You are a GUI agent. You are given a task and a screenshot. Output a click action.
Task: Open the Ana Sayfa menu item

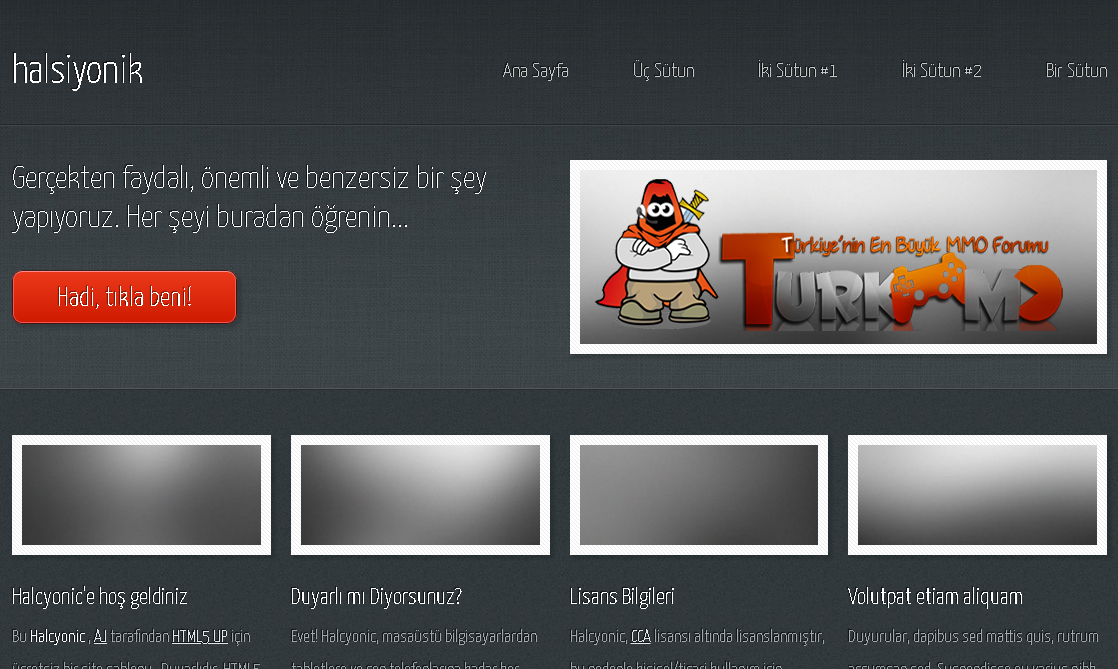[535, 71]
